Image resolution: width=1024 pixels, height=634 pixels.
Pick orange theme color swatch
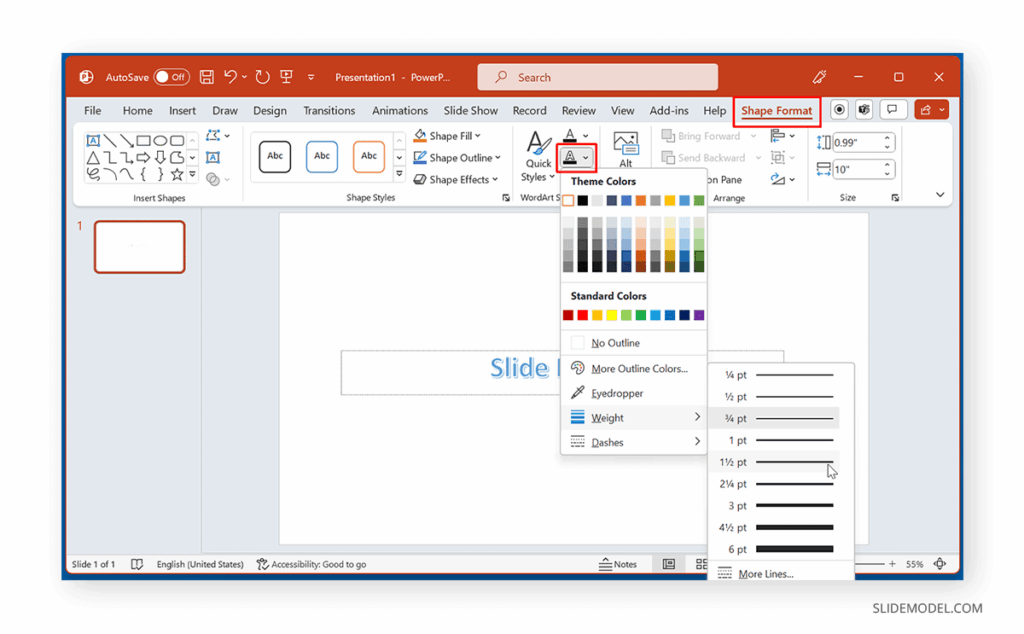(x=641, y=200)
